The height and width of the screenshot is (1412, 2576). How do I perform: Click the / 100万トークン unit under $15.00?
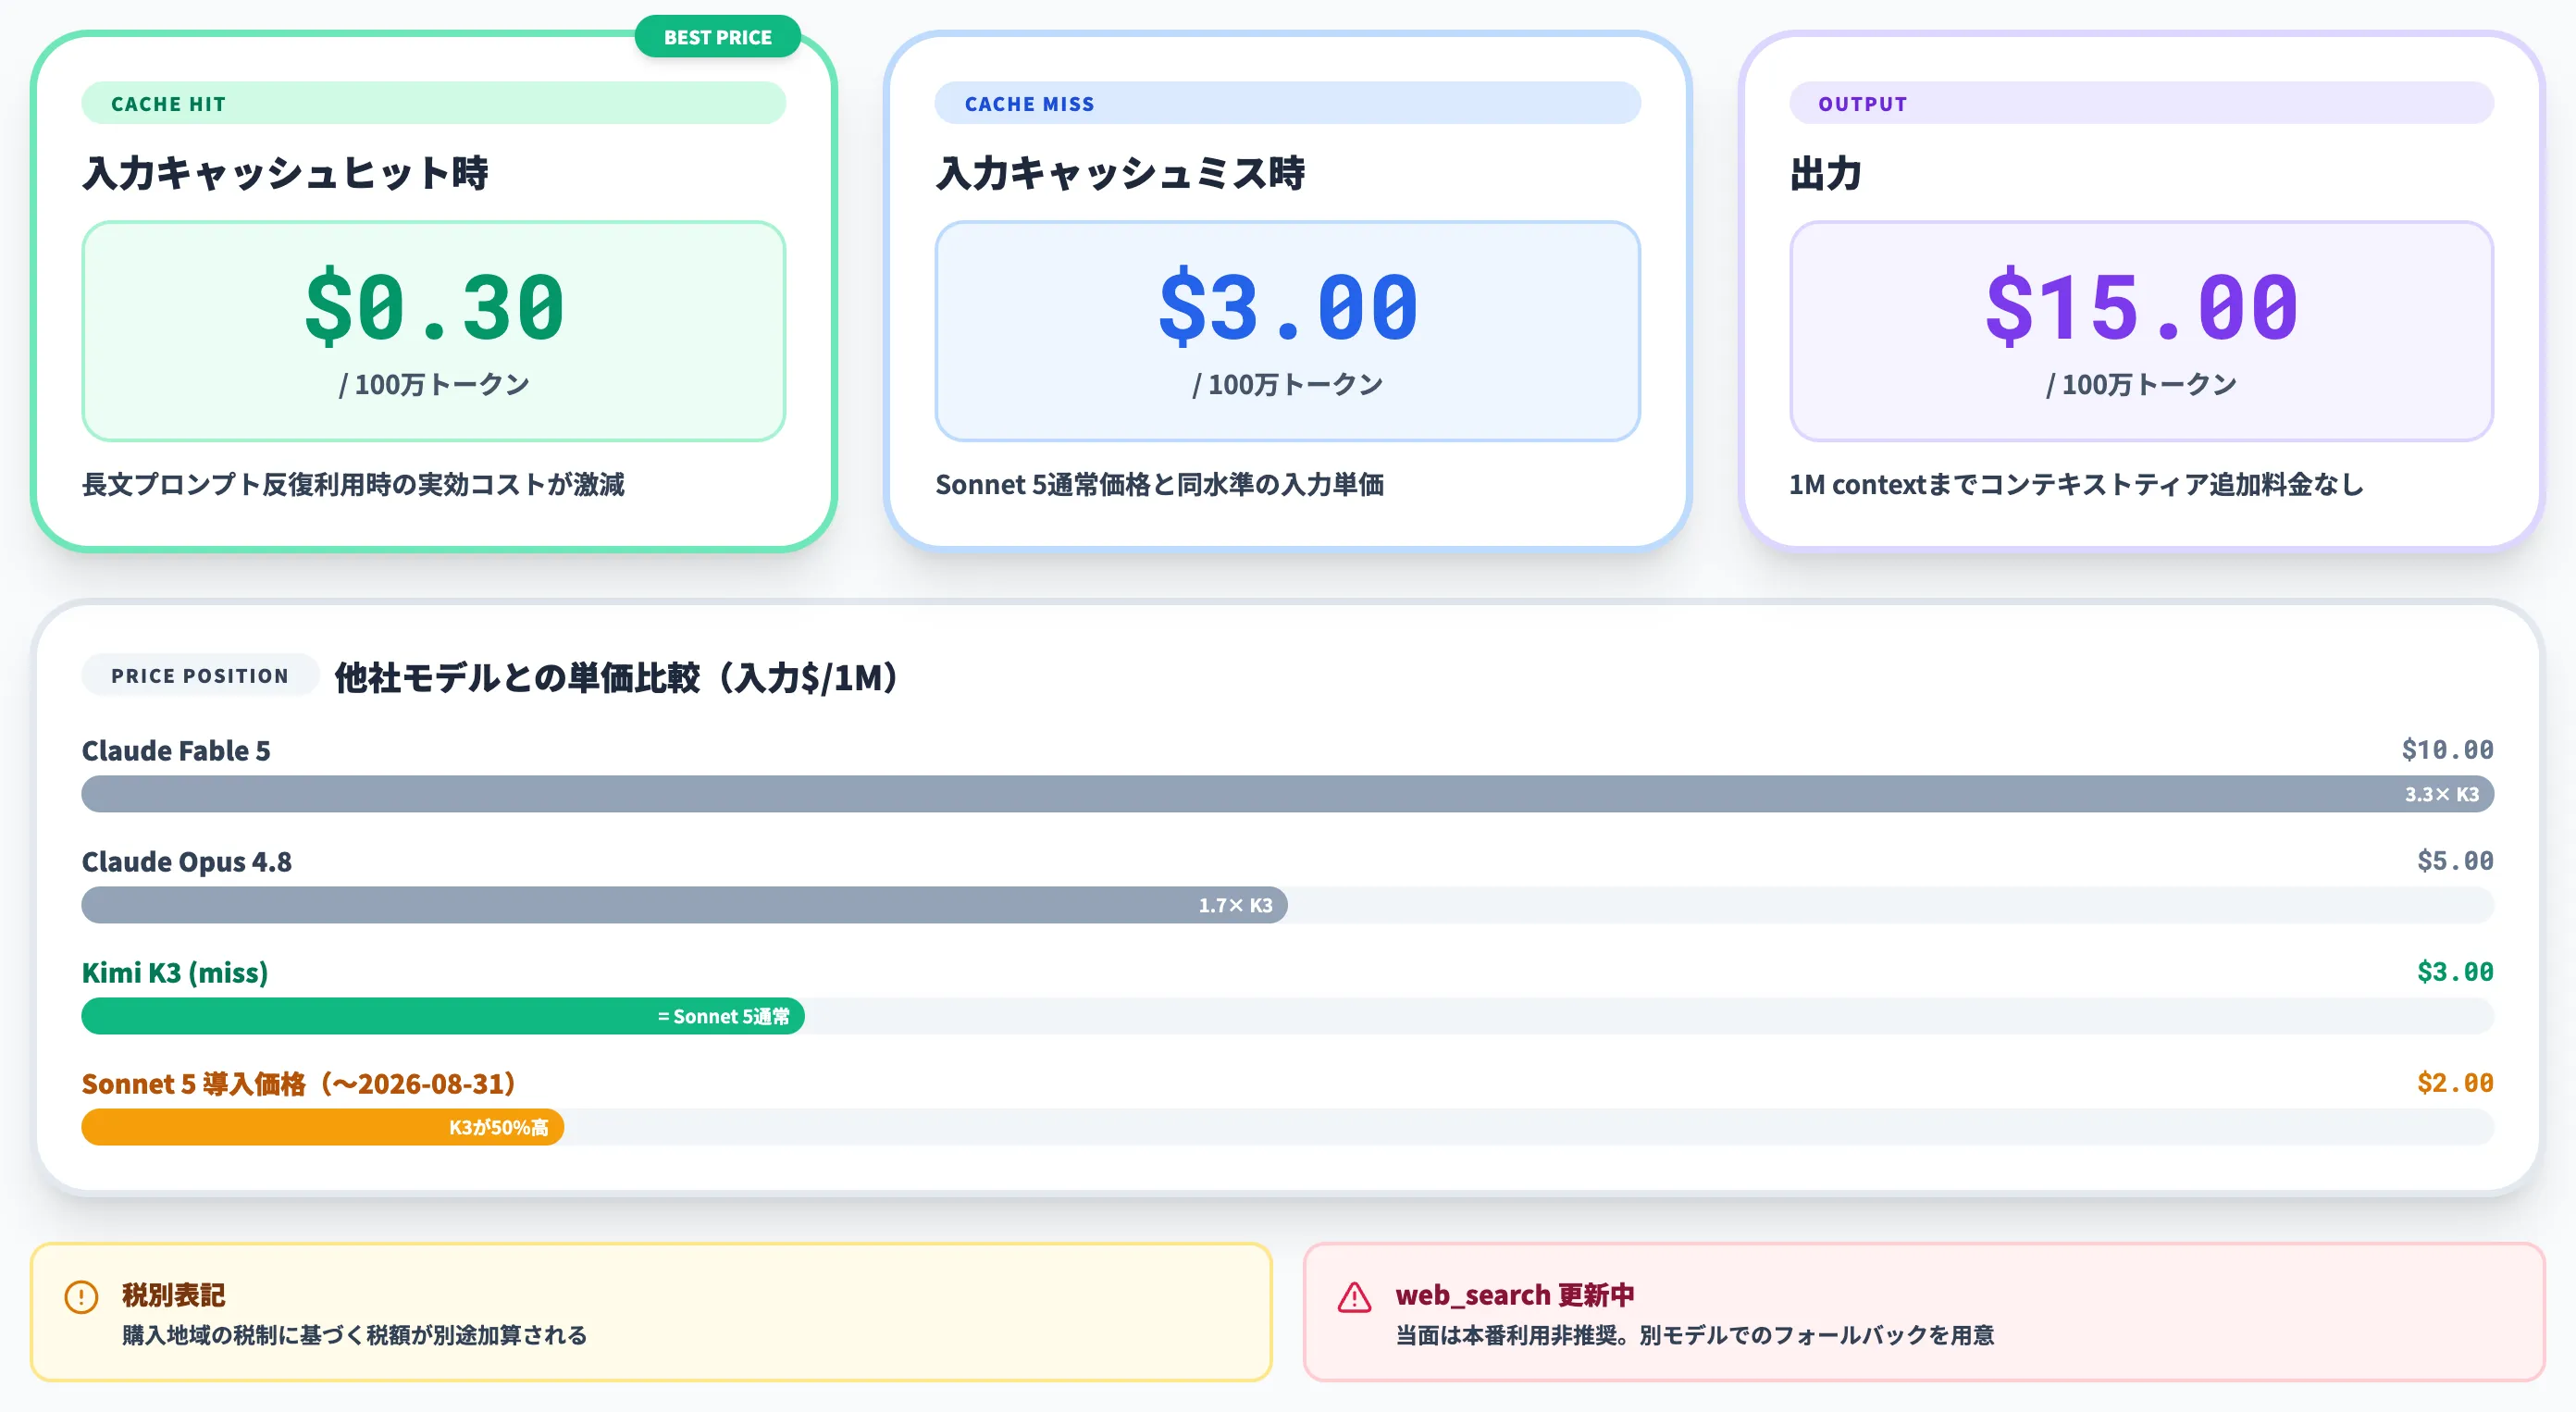(x=2141, y=384)
